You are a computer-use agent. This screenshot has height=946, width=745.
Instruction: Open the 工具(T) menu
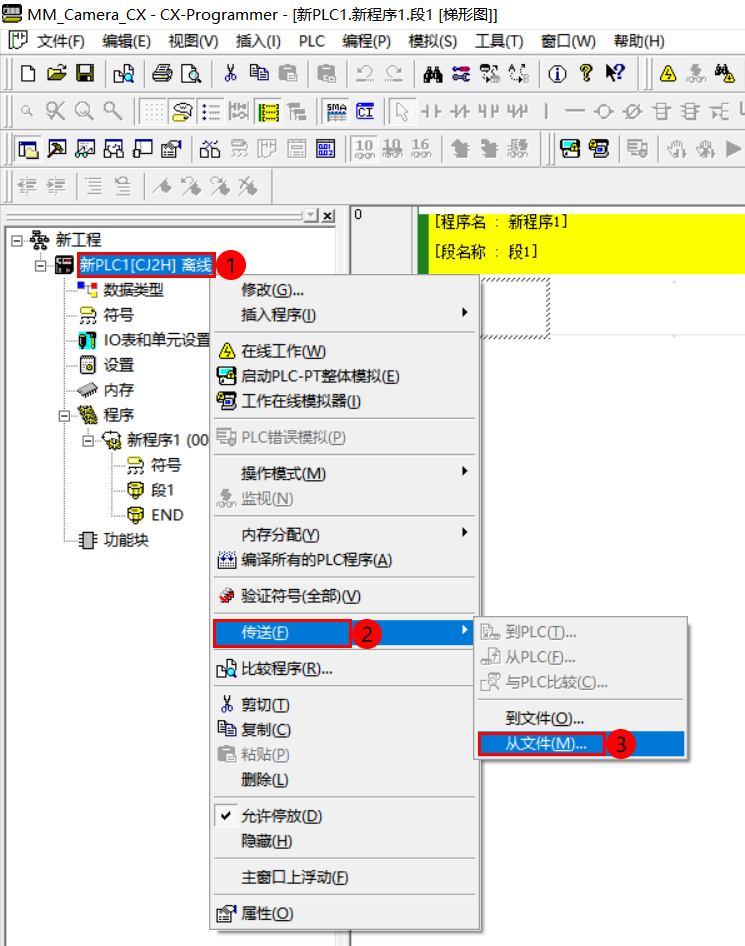pyautogui.click(x=499, y=41)
